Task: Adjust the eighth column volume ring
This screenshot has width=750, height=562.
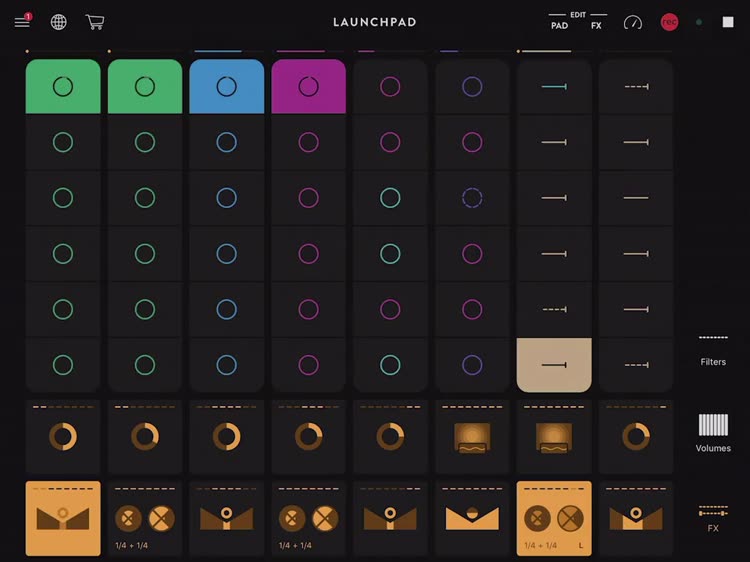Action: click(636, 436)
